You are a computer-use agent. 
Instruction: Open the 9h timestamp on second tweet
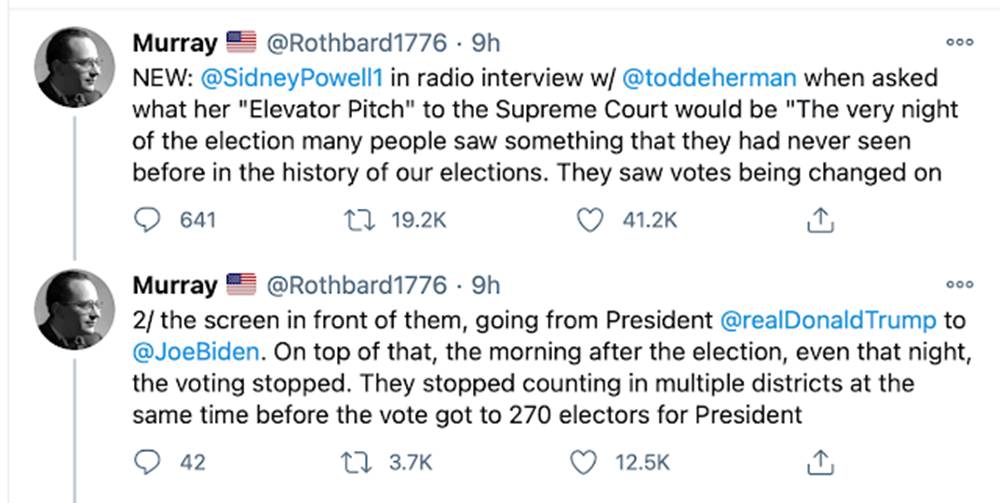(x=485, y=285)
